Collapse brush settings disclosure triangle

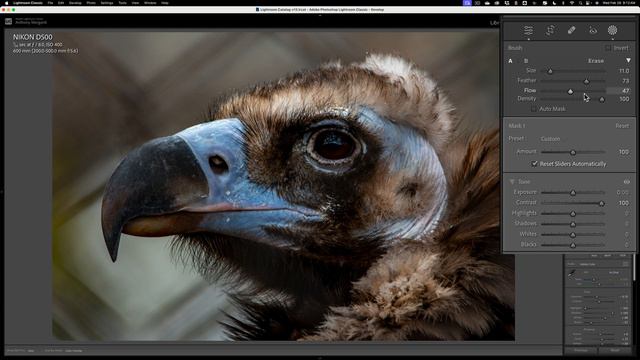[628, 60]
